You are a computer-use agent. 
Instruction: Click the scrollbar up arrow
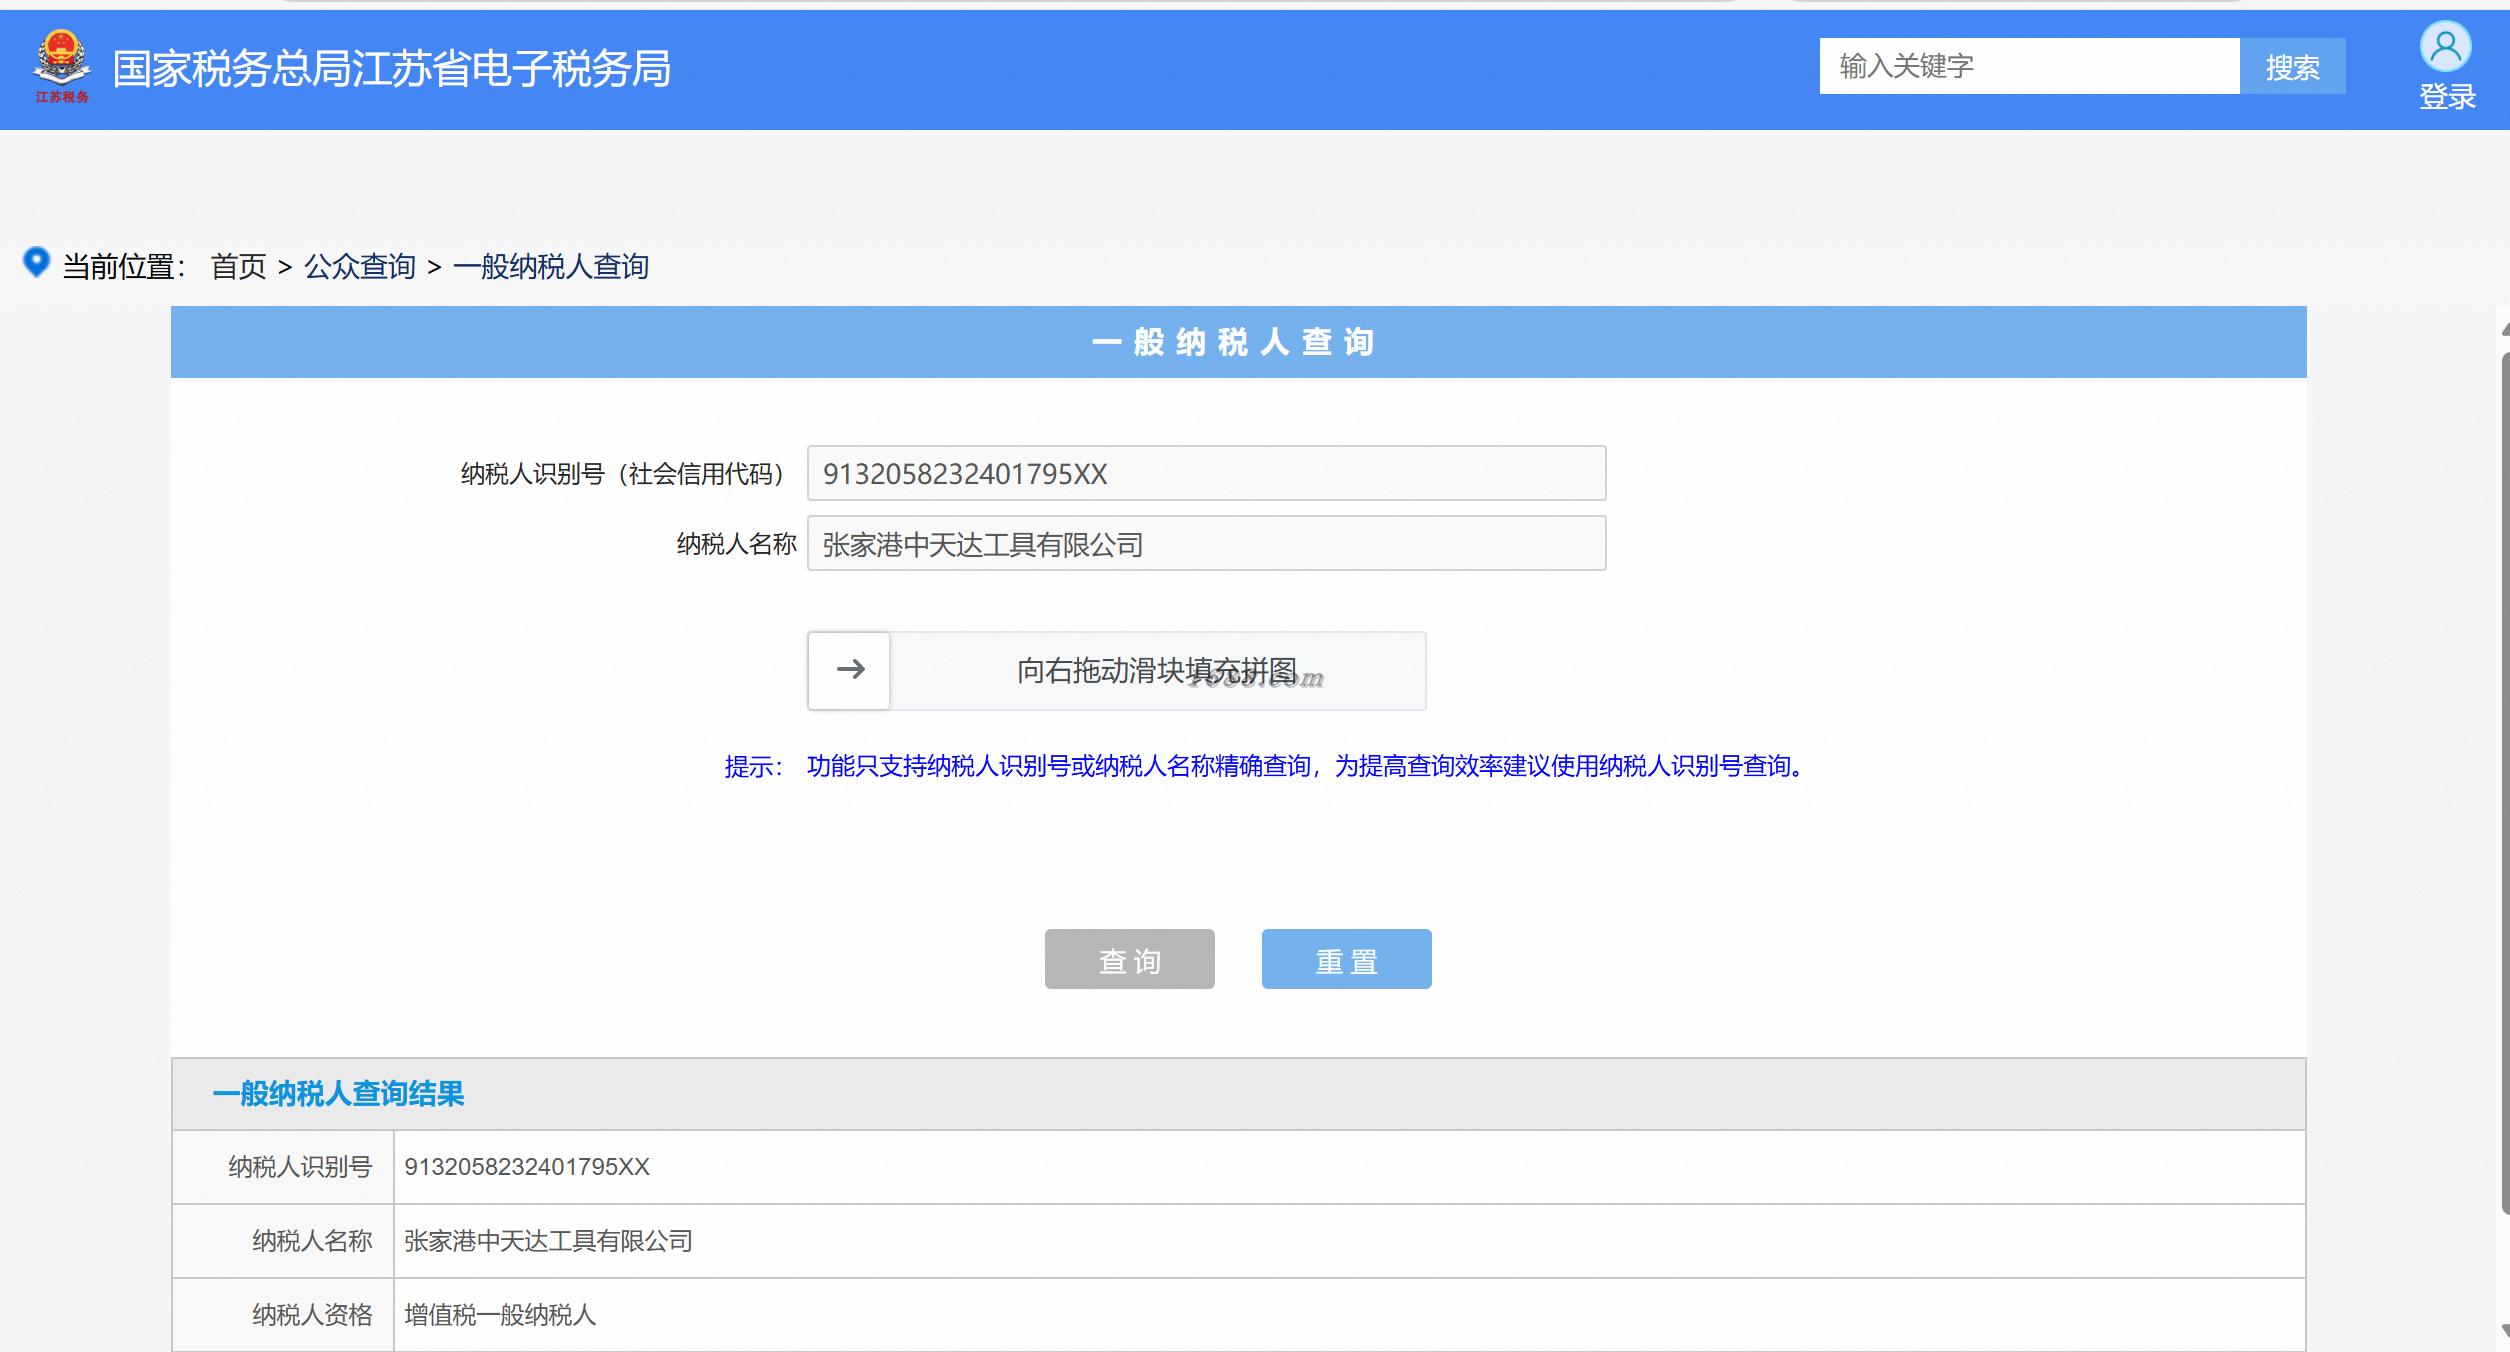[2504, 330]
